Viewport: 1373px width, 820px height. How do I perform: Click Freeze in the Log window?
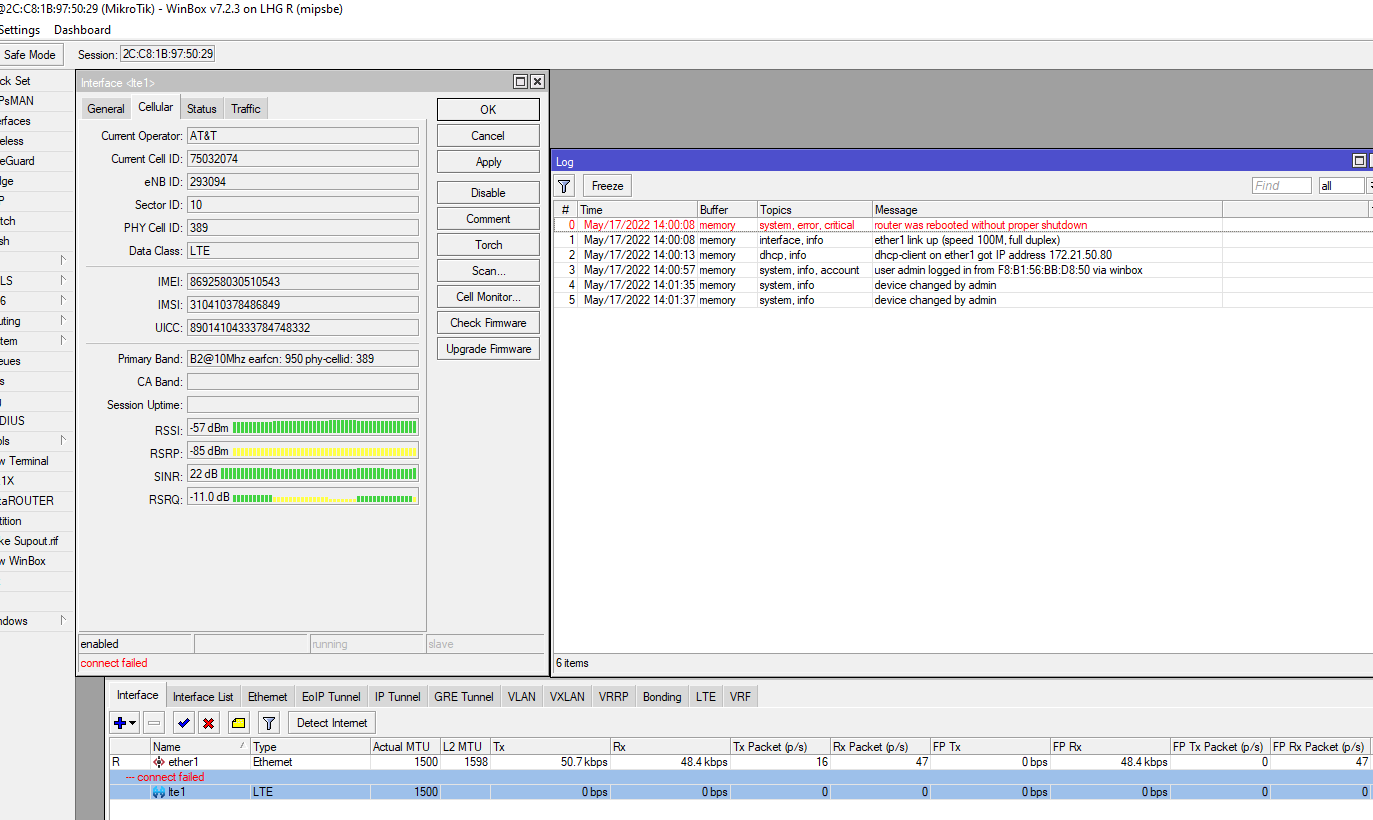click(607, 186)
